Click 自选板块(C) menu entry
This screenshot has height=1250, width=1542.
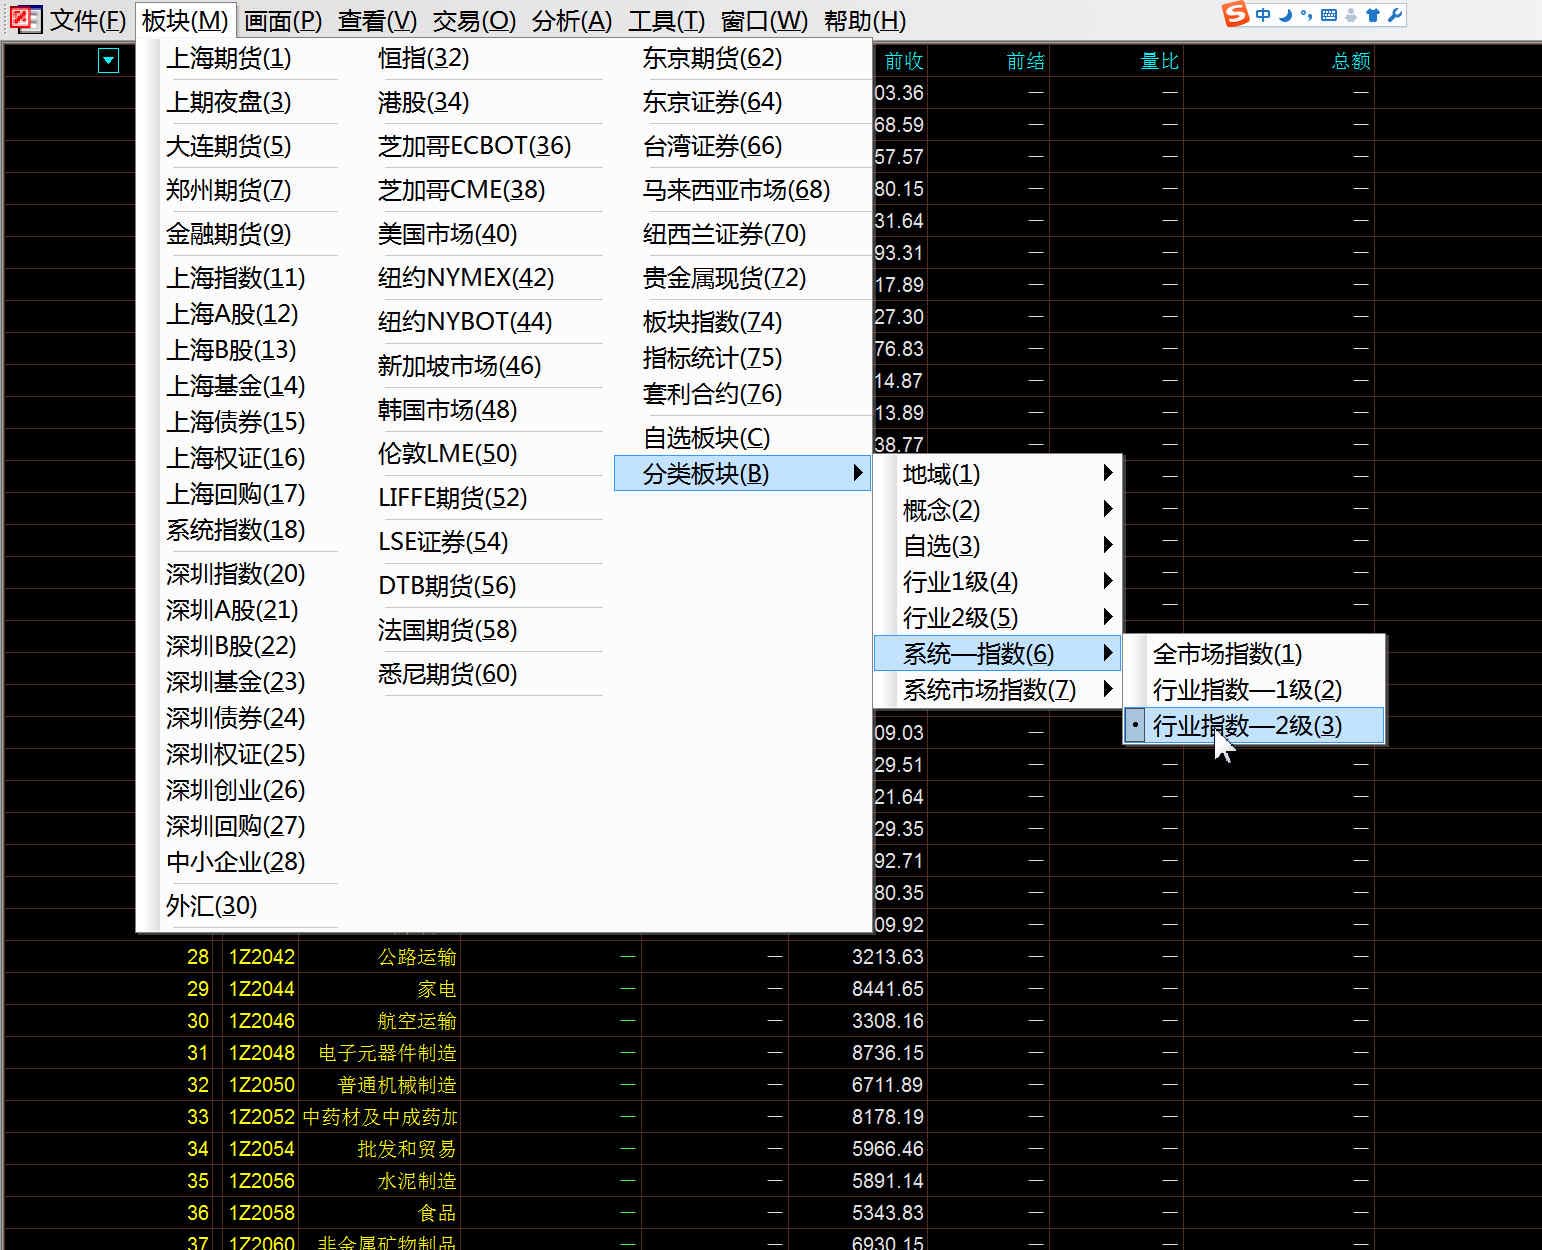[706, 438]
